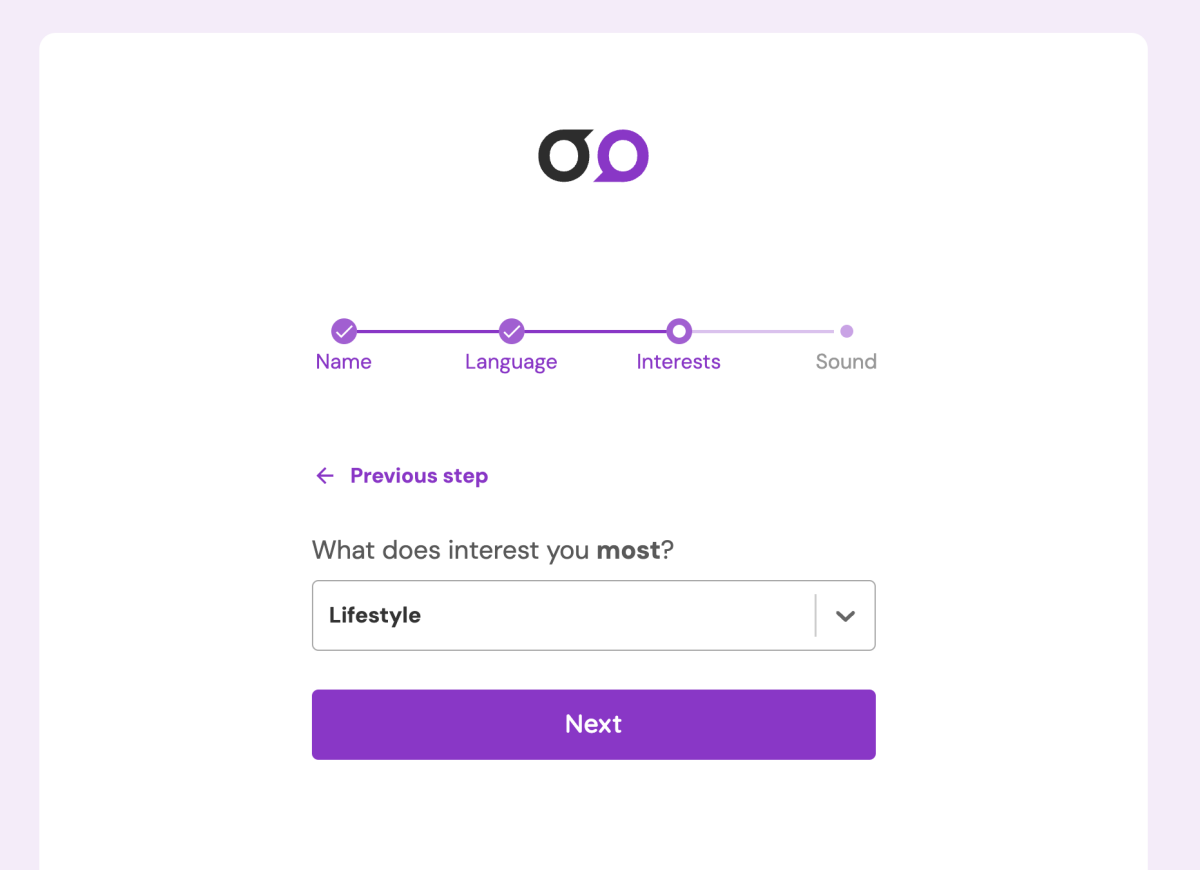The width and height of the screenshot is (1200, 870).
Task: Go to the Name step label
Action: 344,362
